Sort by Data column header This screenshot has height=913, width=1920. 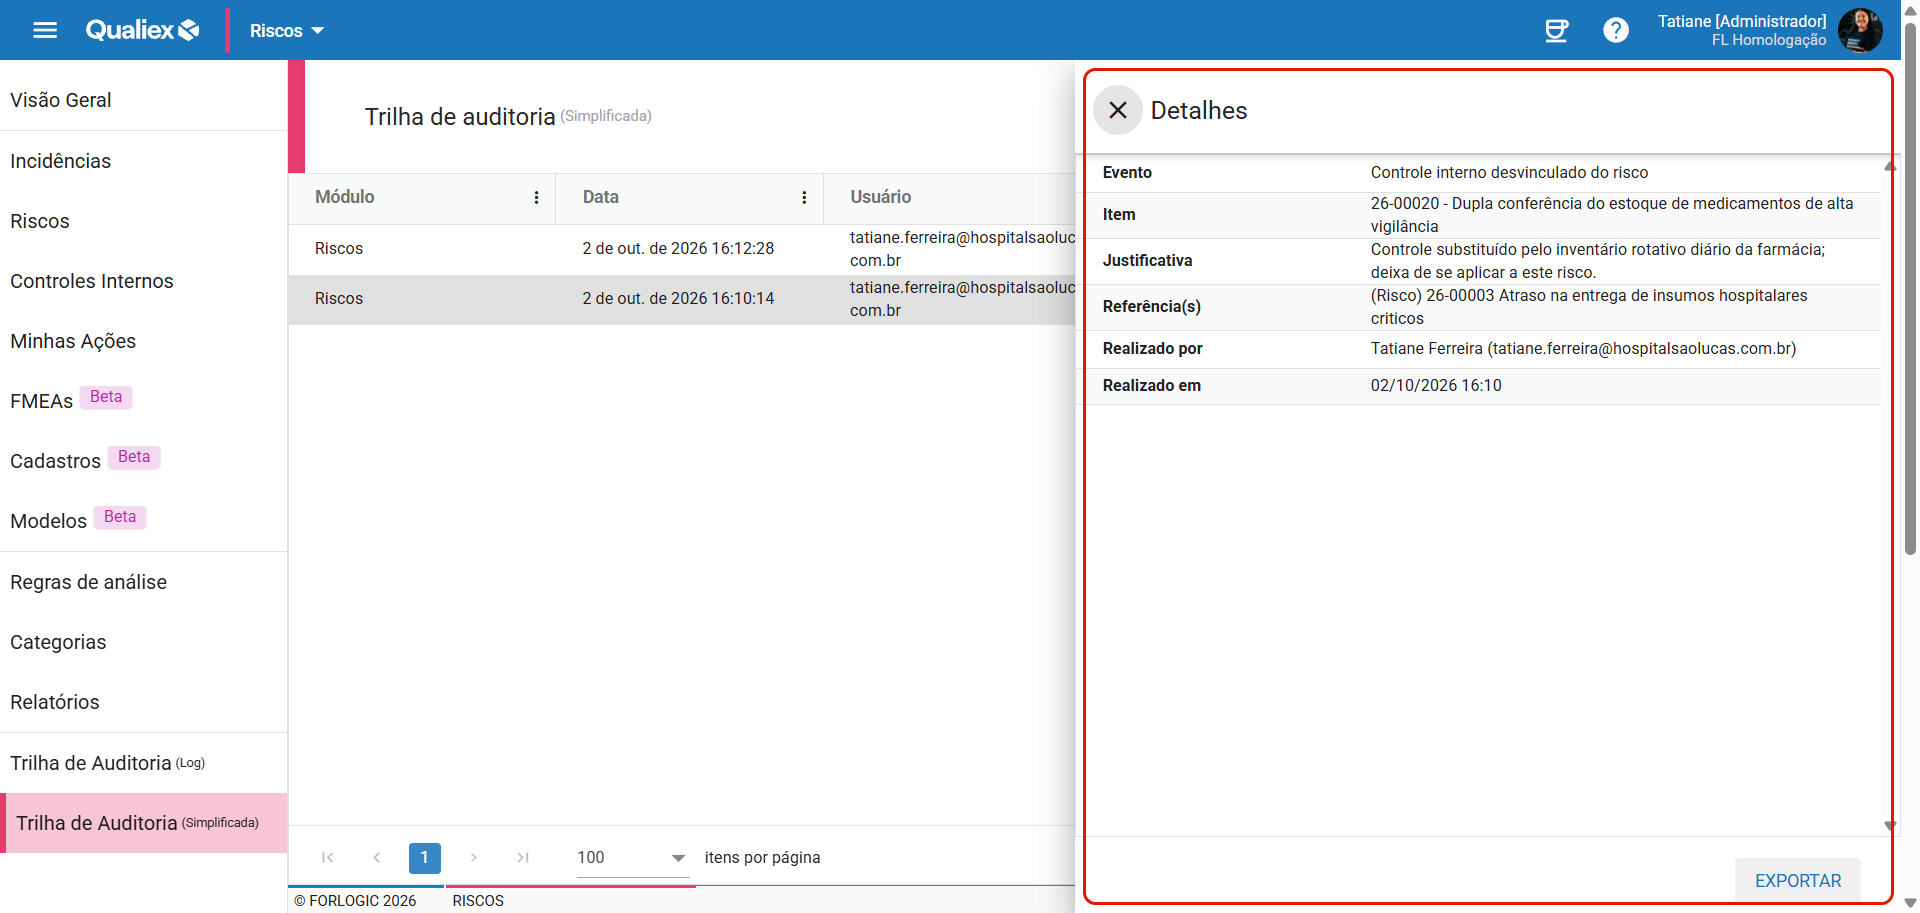pyautogui.click(x=601, y=197)
